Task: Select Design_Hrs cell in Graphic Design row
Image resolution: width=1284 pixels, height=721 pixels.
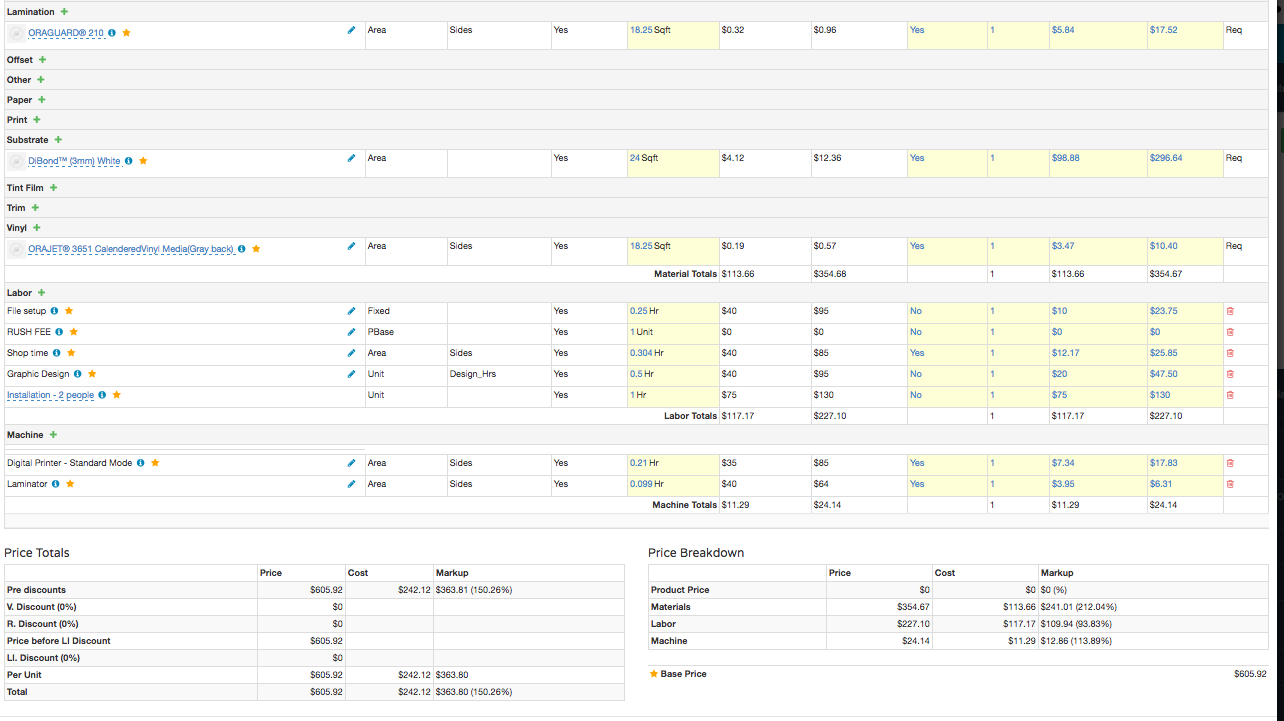Action: [x=473, y=374]
